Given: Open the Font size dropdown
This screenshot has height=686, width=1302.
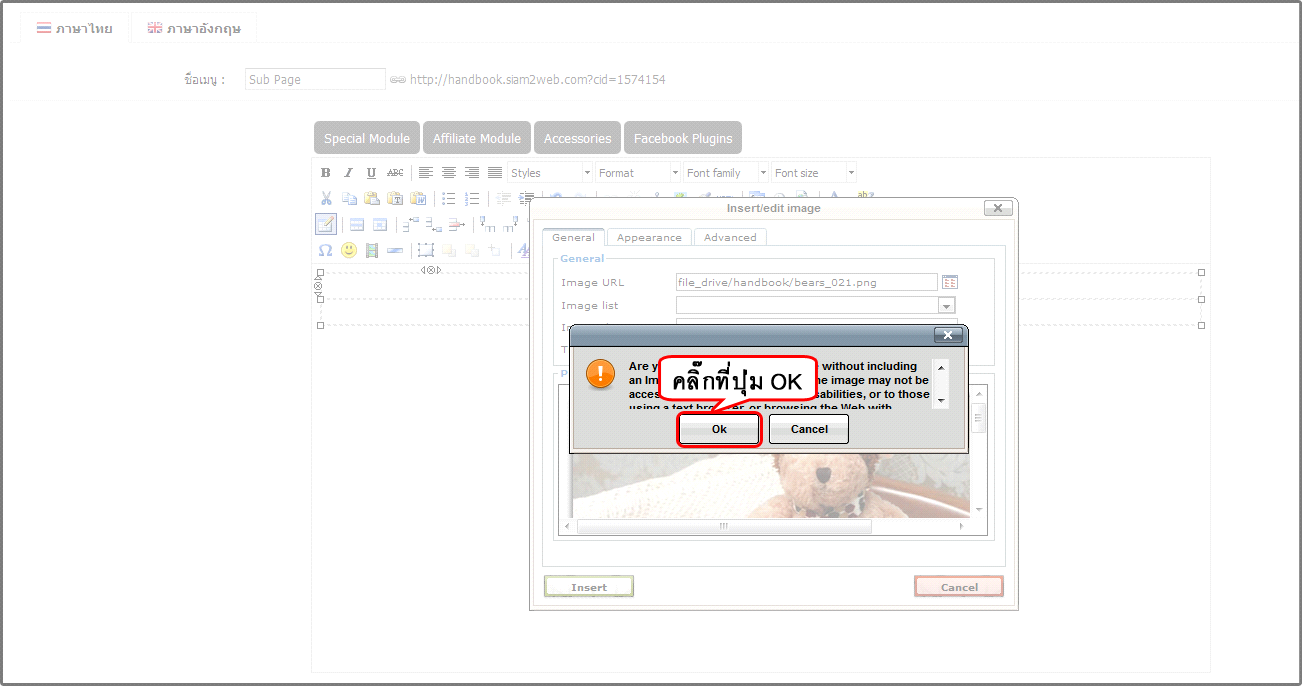Looking at the screenshot, I should (x=814, y=173).
